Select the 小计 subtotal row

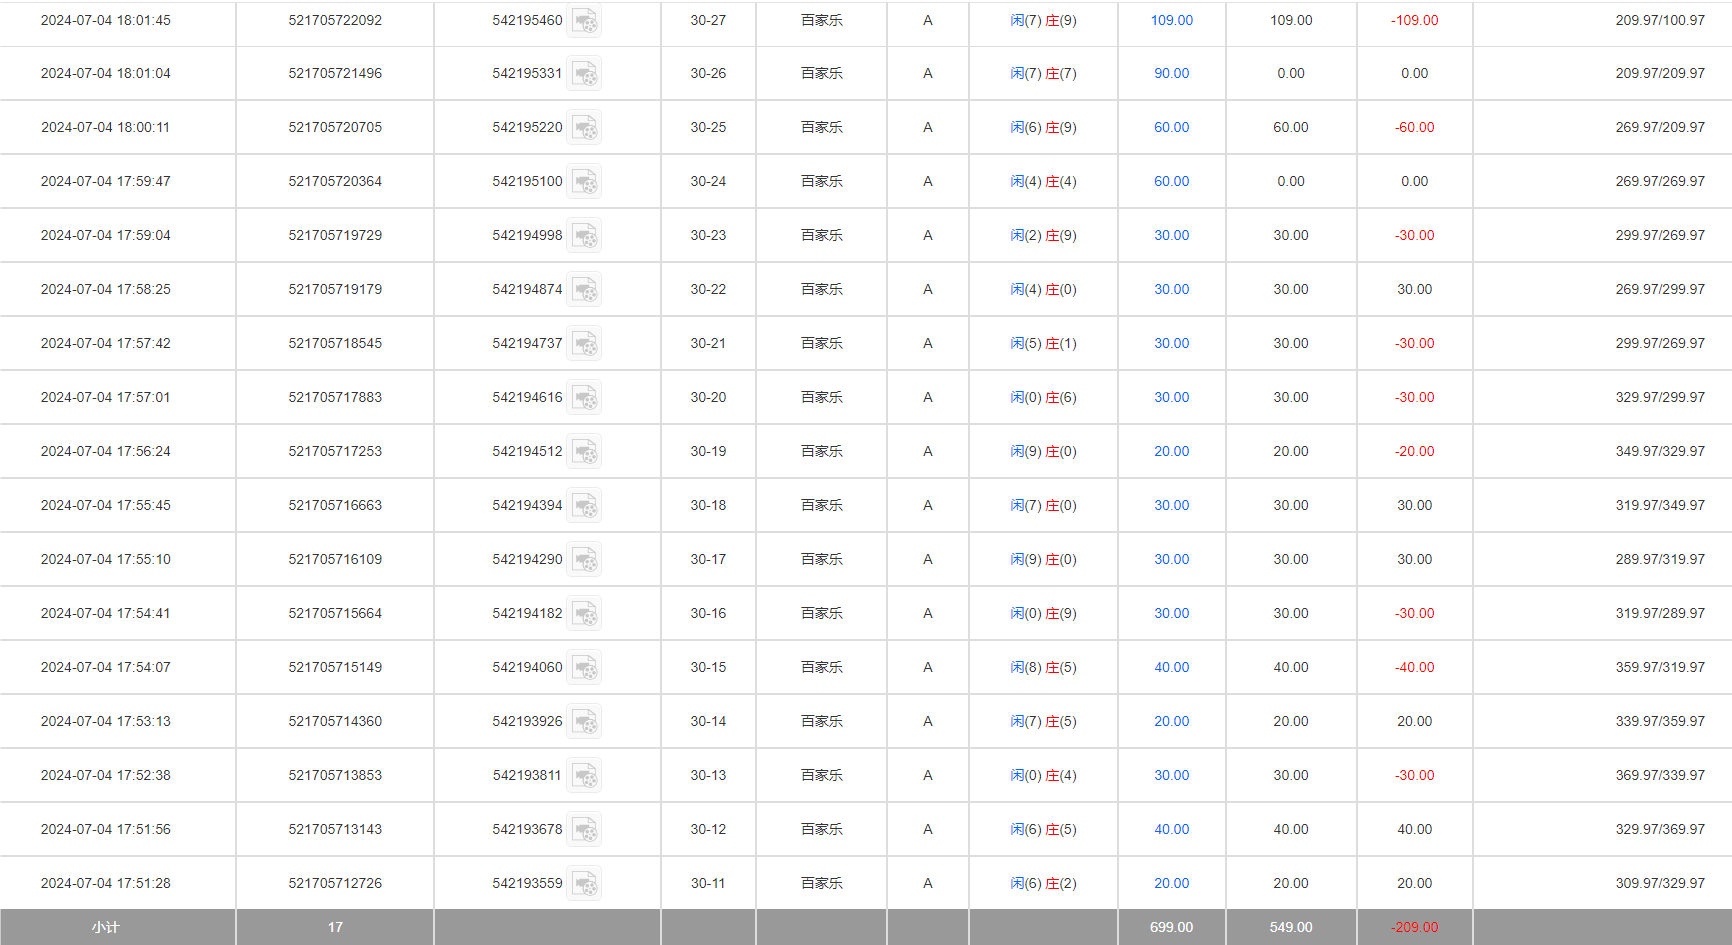click(x=107, y=927)
